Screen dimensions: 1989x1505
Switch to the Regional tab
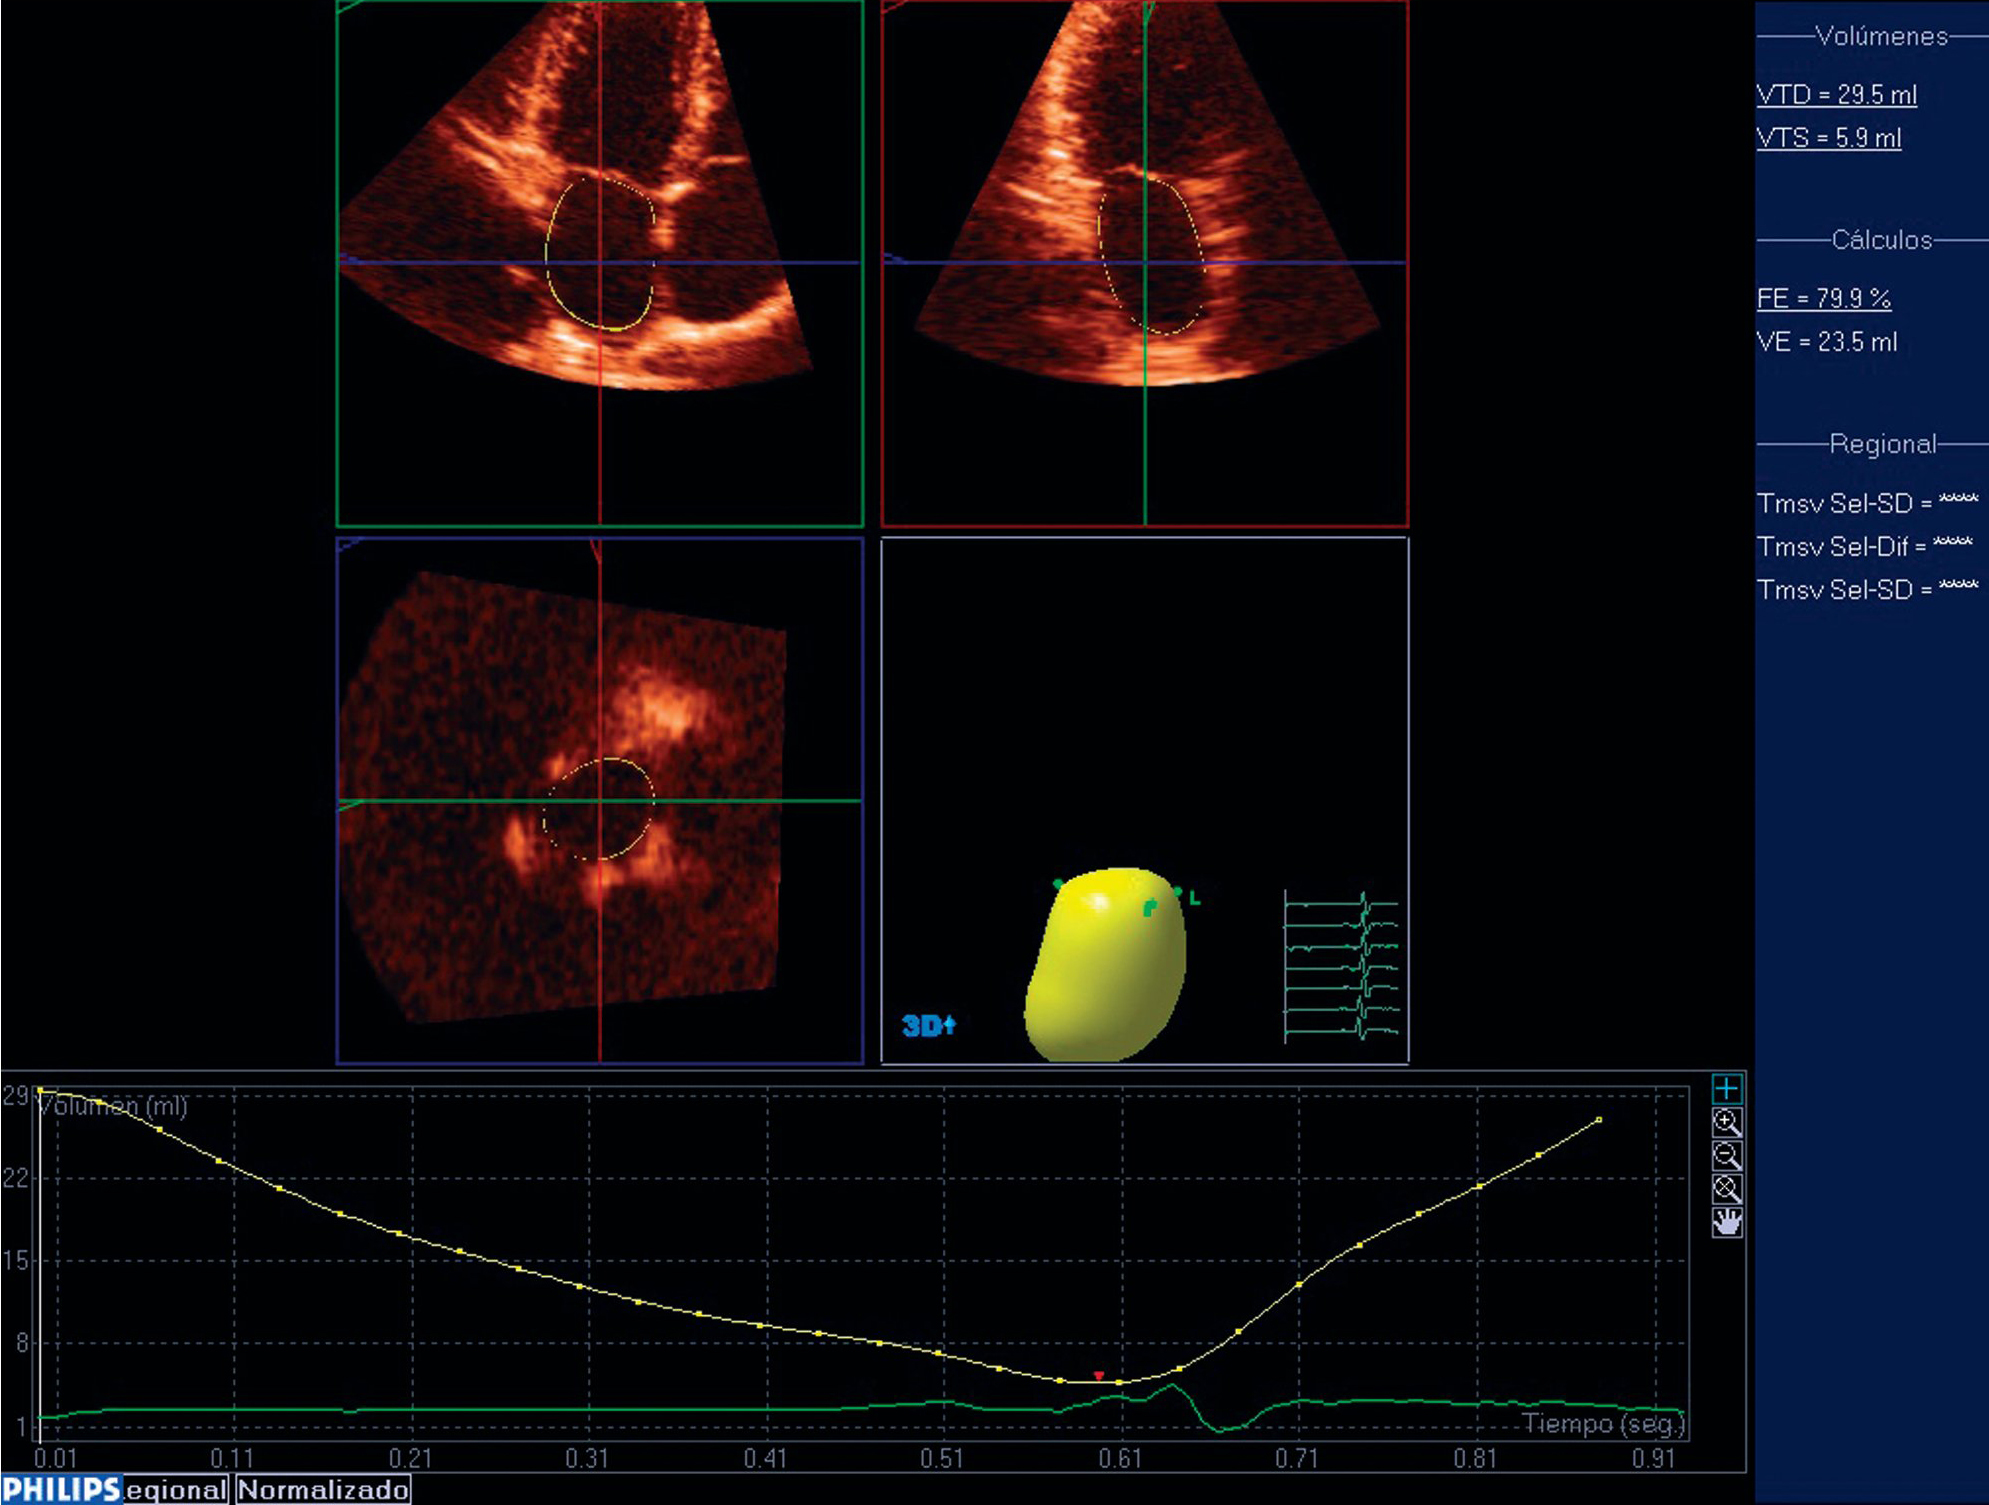(175, 1490)
